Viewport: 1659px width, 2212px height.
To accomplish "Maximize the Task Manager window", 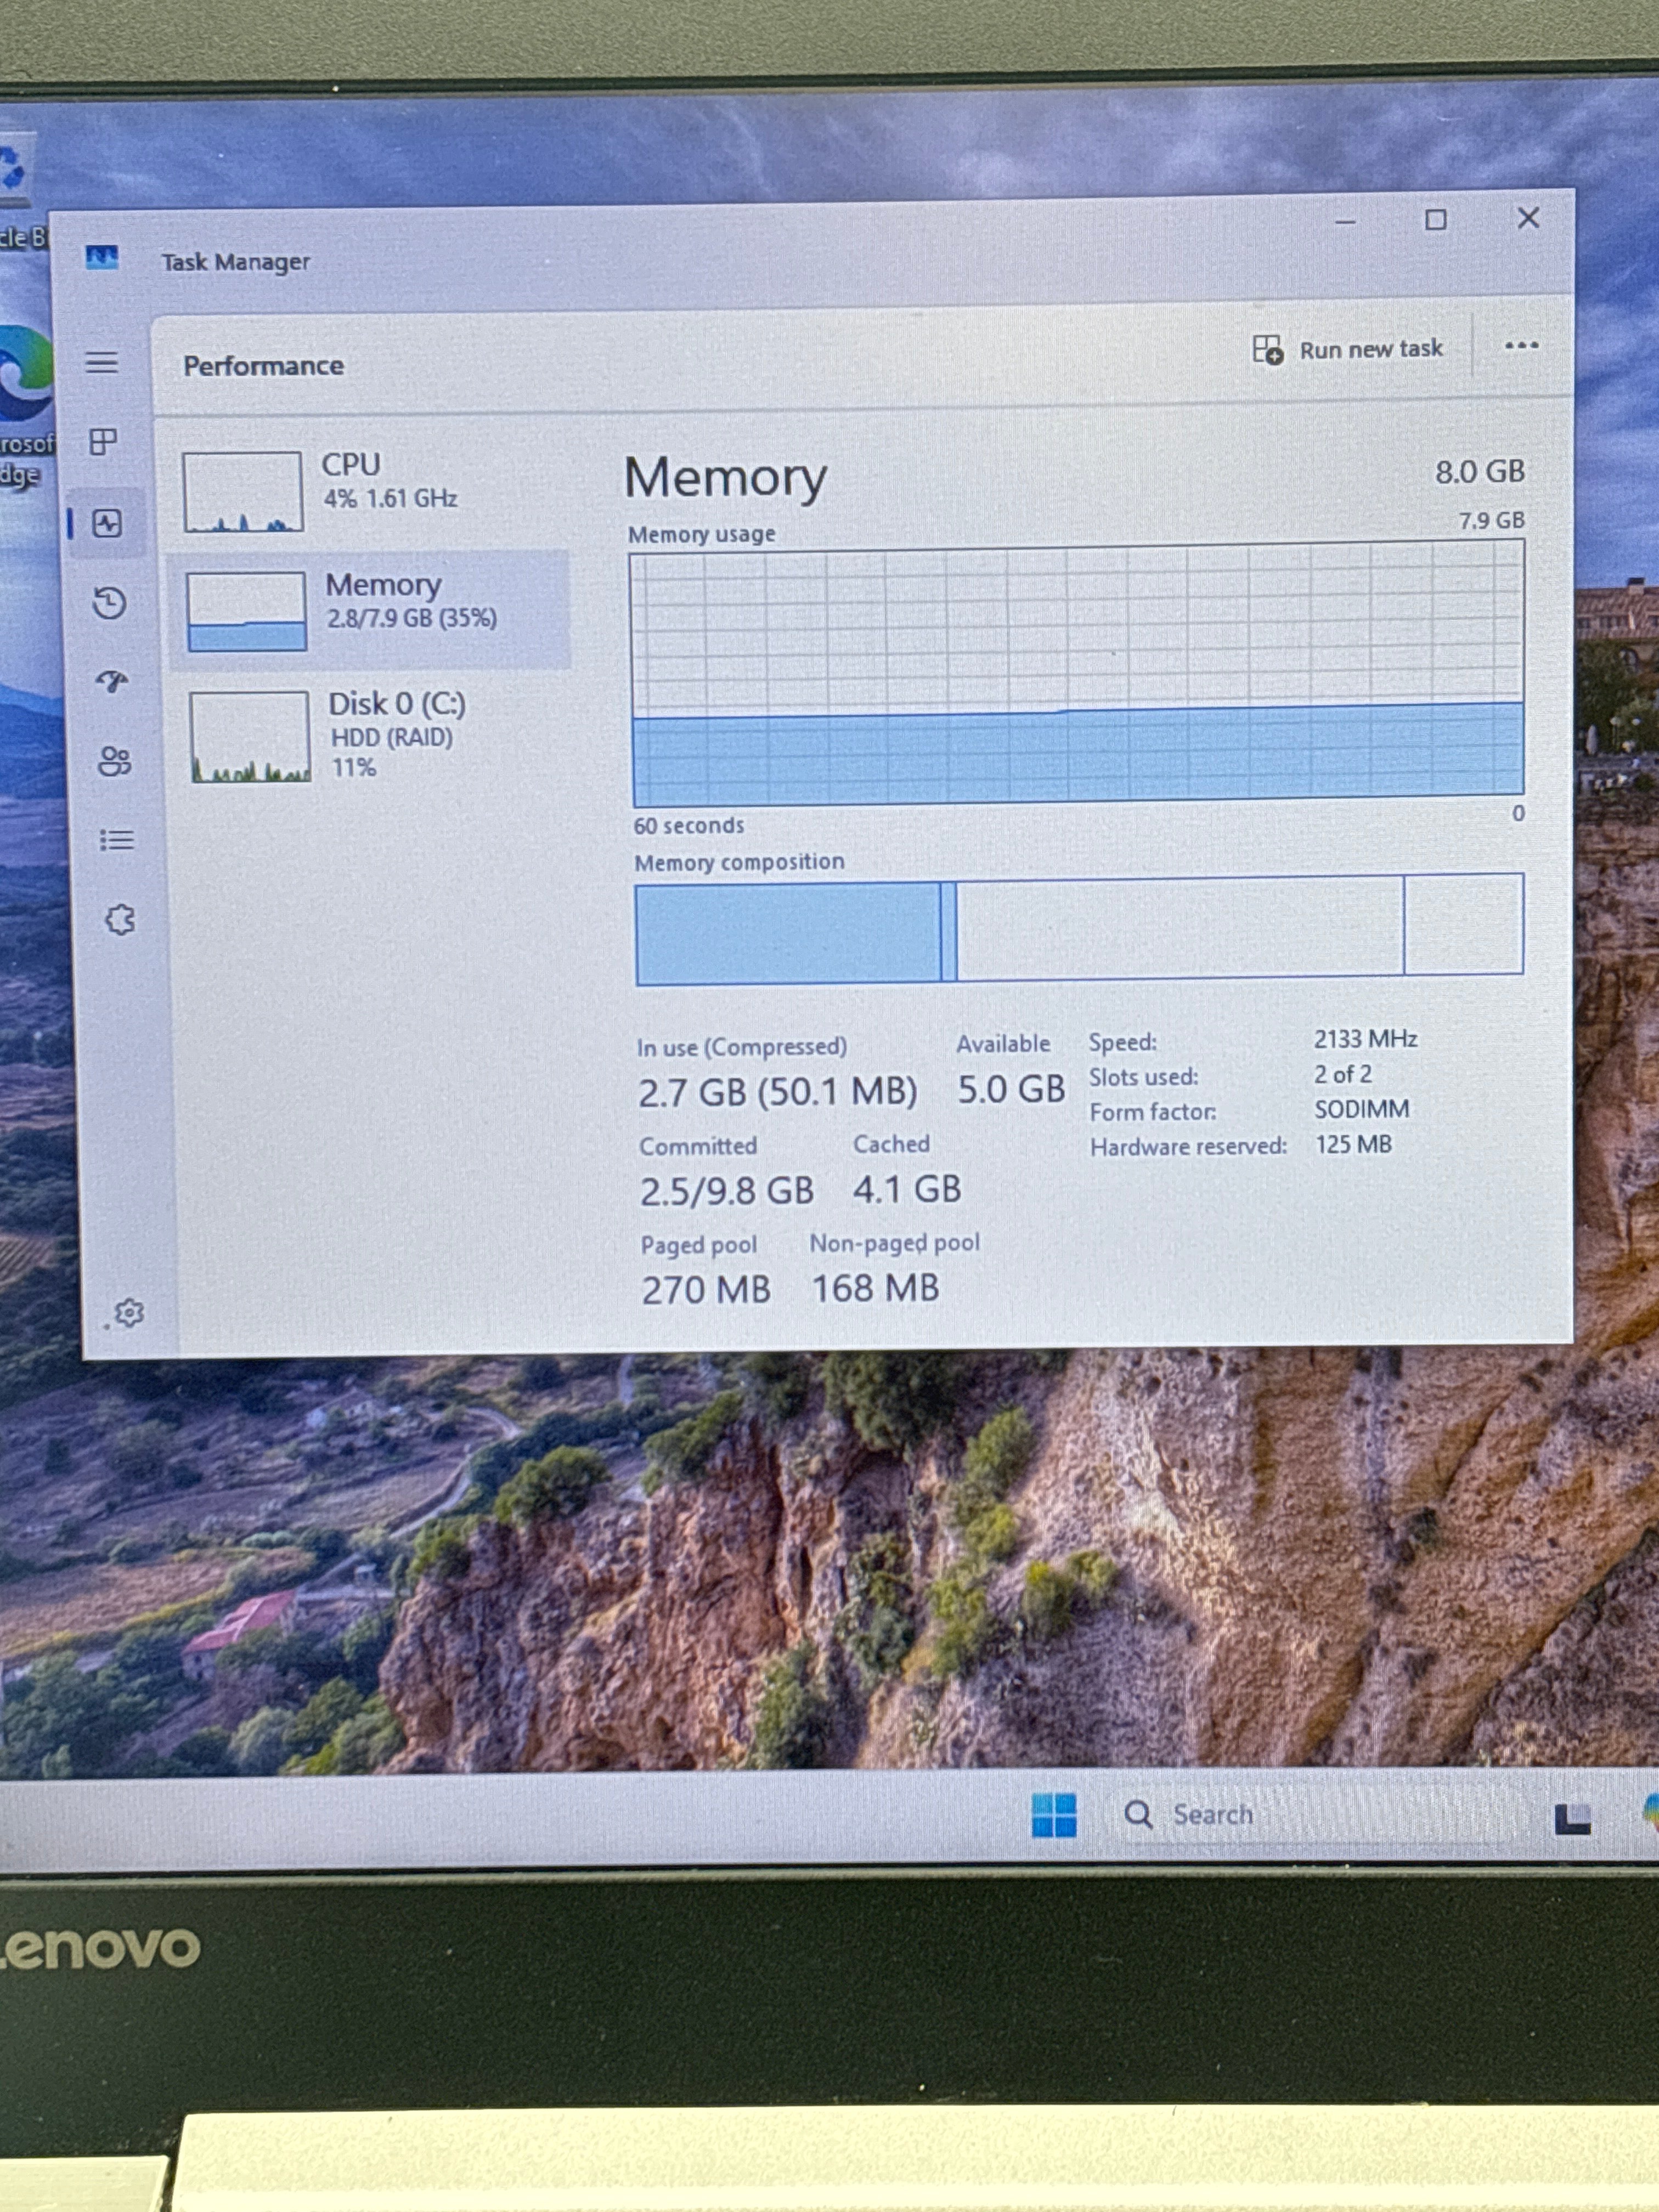I will 1436,219.
